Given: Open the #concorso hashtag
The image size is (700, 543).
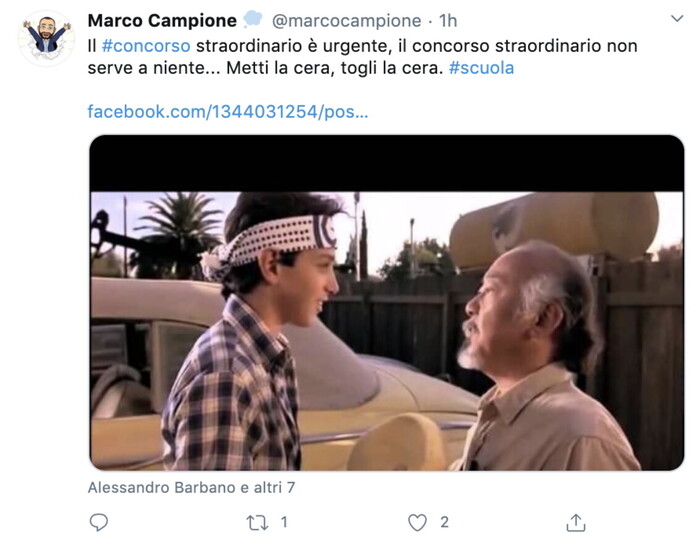Looking at the screenshot, I should coord(146,46).
